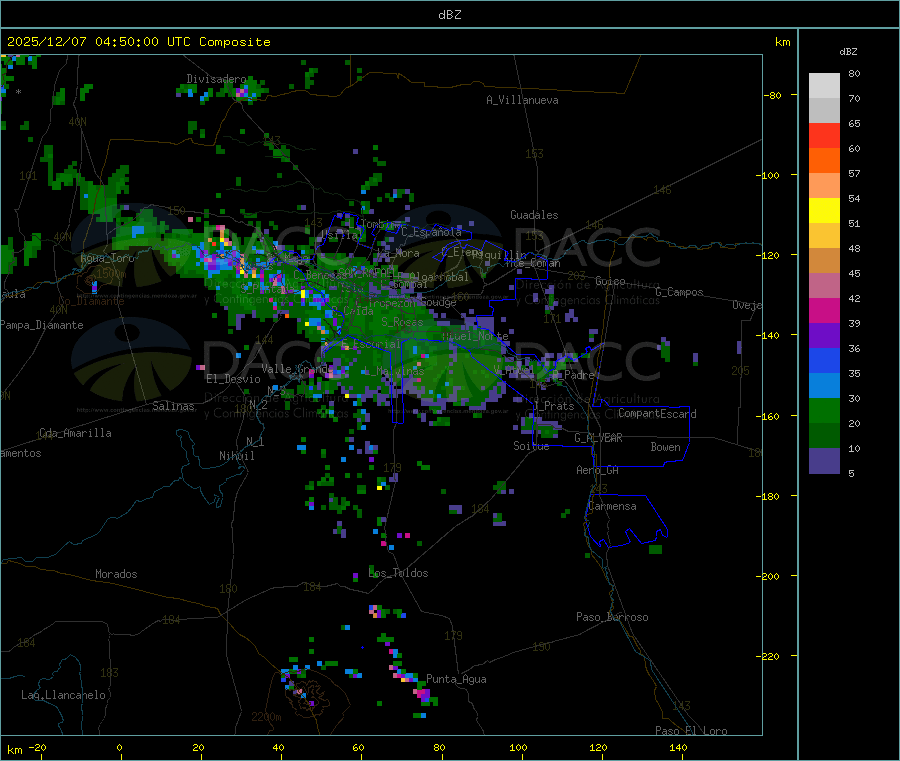Pick the purple 36–39 dBZ legend swatch
Image resolution: width=900 pixels, height=761 pixels.
pos(824,336)
